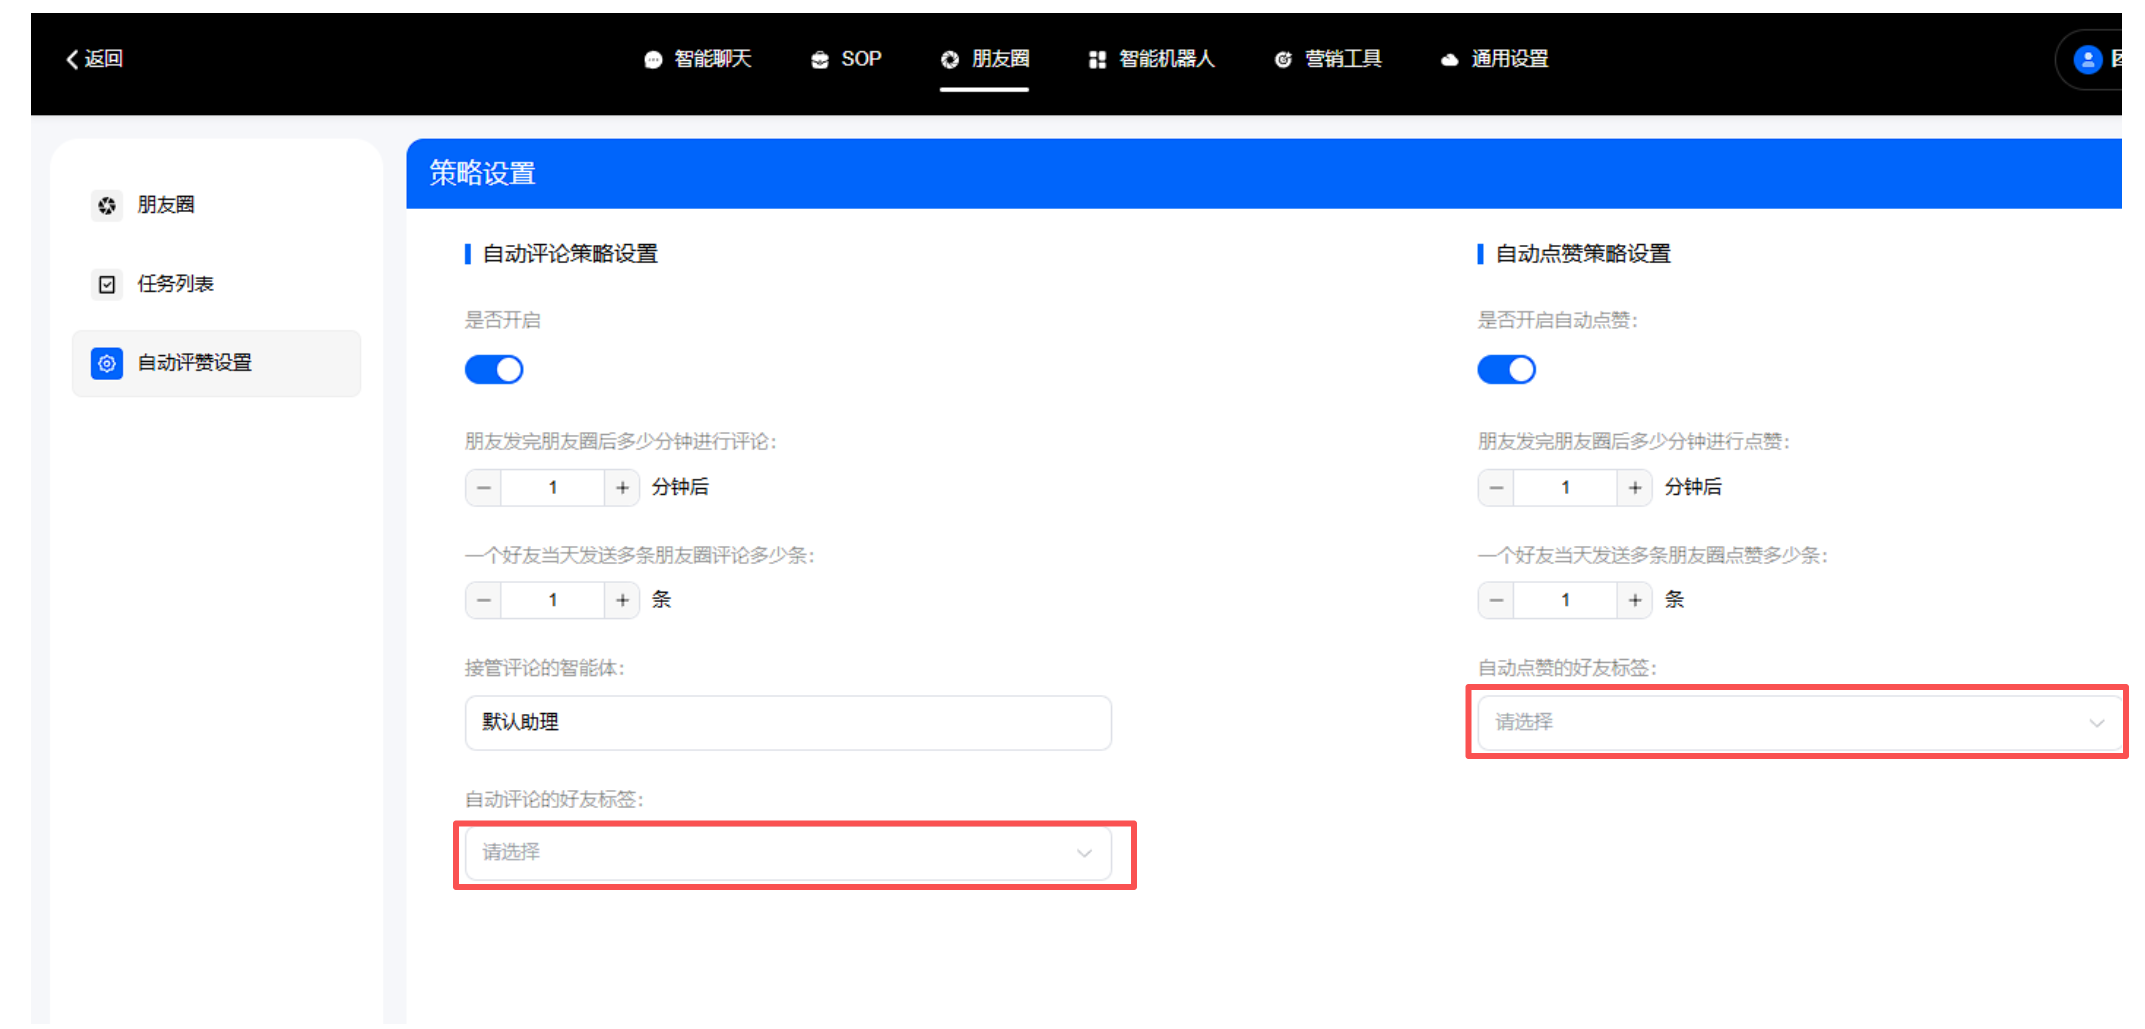This screenshot has height=1029, width=2145.
Task: Increase daily comment count with plus button
Action: [622, 600]
